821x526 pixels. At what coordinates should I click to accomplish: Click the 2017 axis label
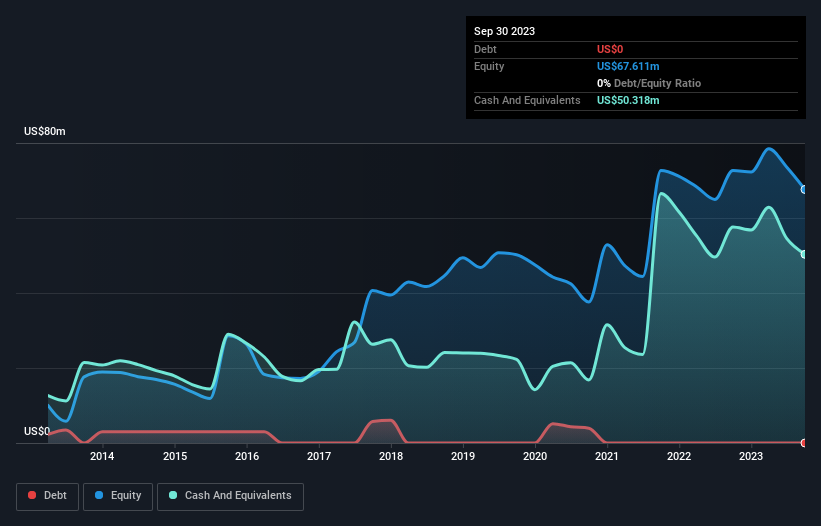(319, 456)
